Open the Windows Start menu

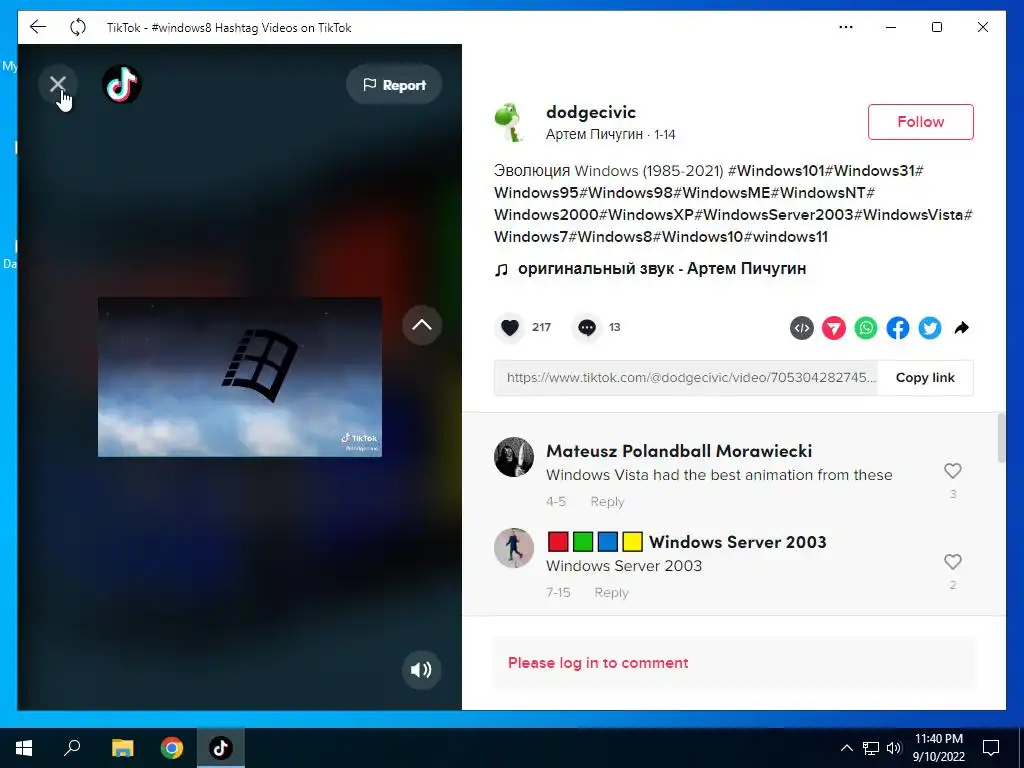(24, 748)
